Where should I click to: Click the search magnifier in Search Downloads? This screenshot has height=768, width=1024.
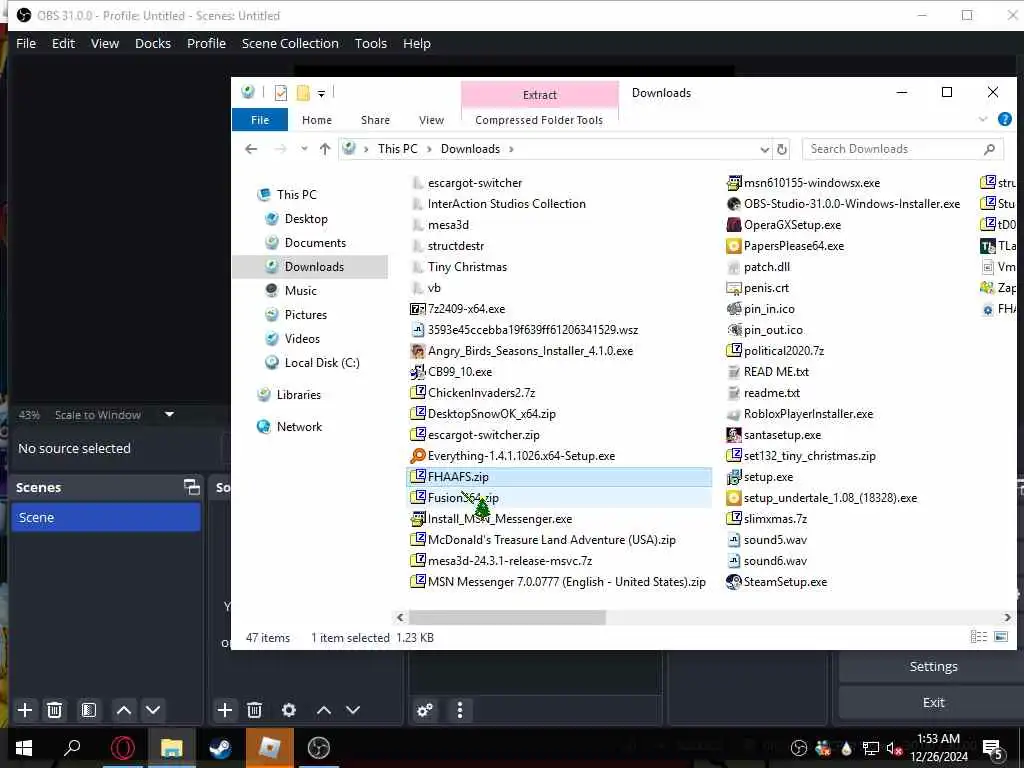tap(989, 149)
